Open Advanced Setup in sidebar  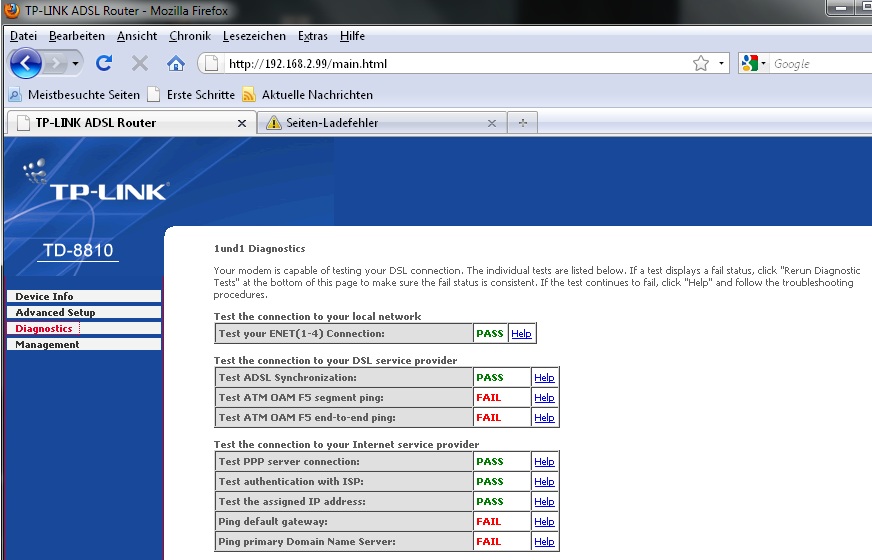[x=84, y=313]
